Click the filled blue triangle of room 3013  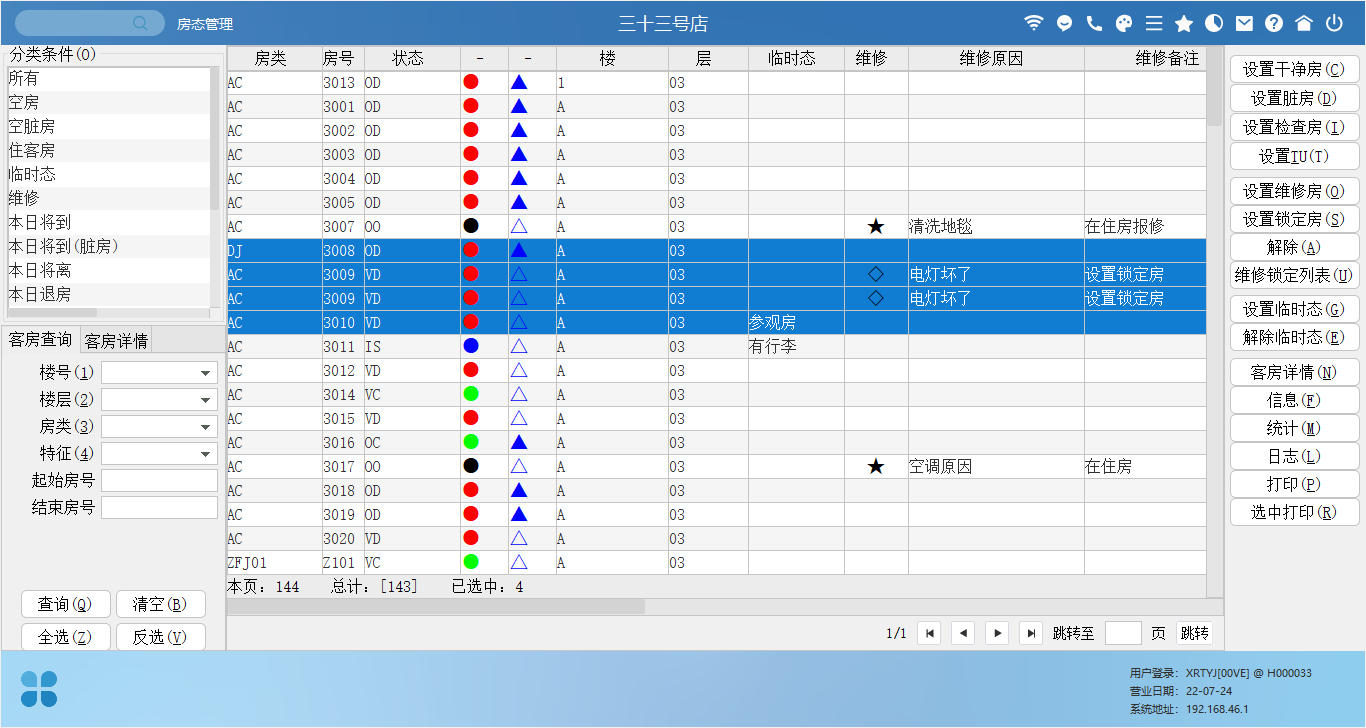coord(519,82)
